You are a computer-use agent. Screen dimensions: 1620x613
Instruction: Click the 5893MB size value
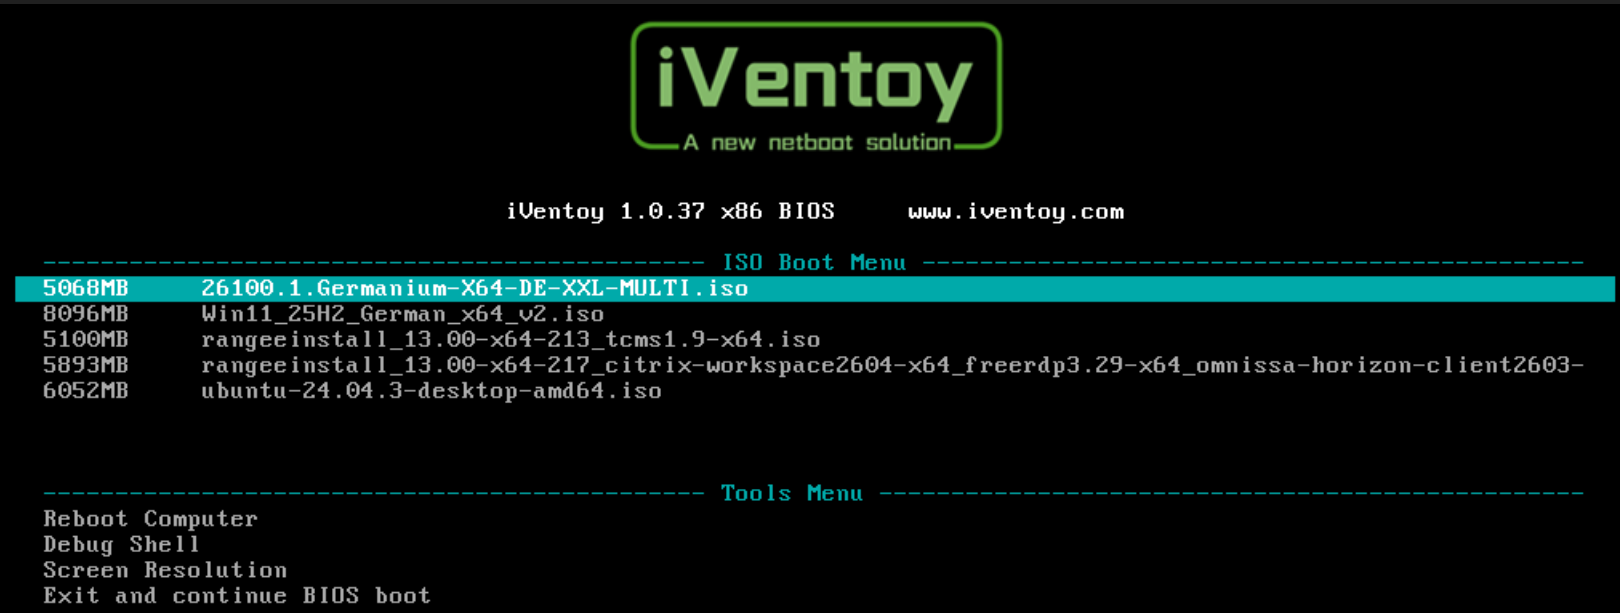(85, 365)
